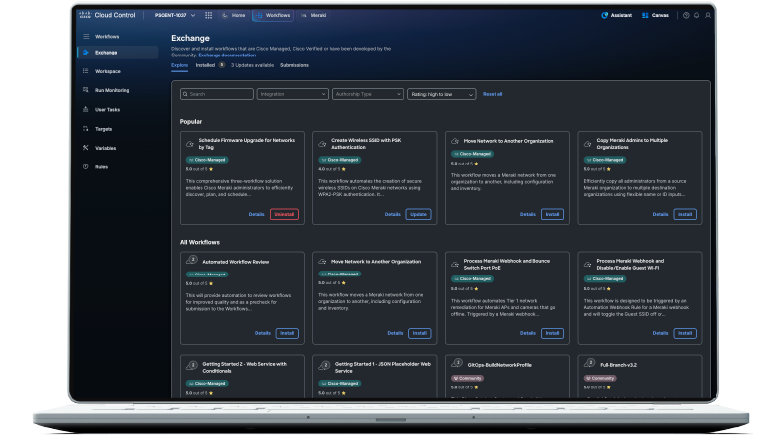Update Create Wireless SSID with PSK workflow
This screenshot has width=784, height=441.
(x=418, y=214)
